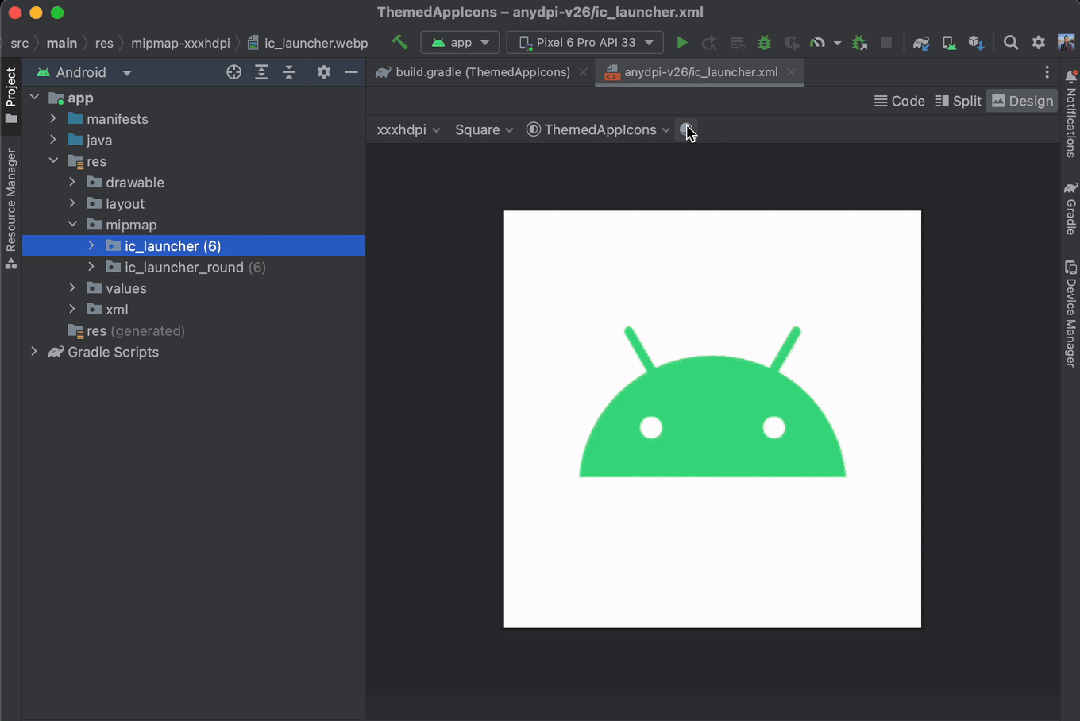Collapse the res folder
1080x721 pixels.
[53, 161]
